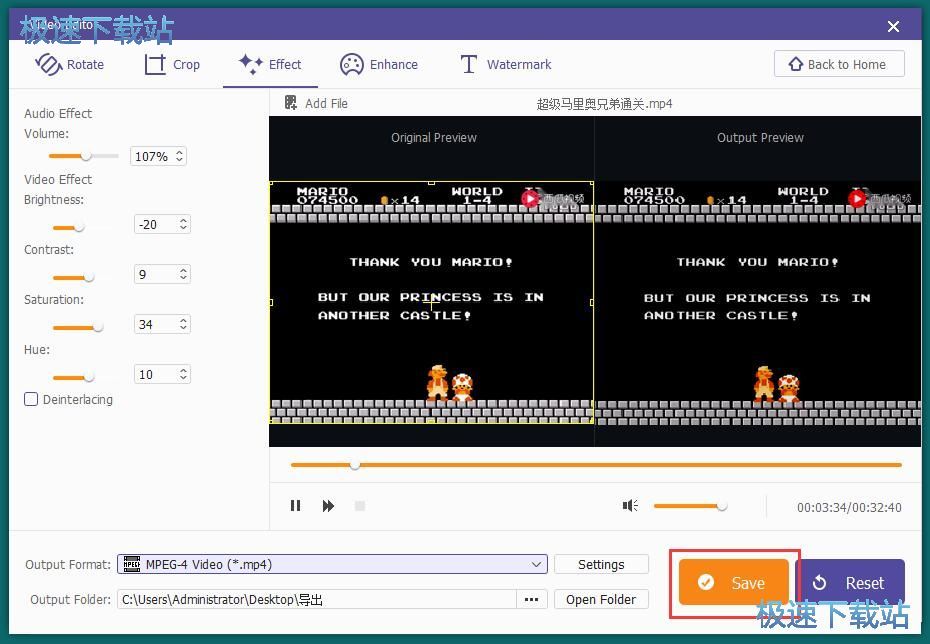
Task: Click the Volume percentage input field
Action: 158,156
